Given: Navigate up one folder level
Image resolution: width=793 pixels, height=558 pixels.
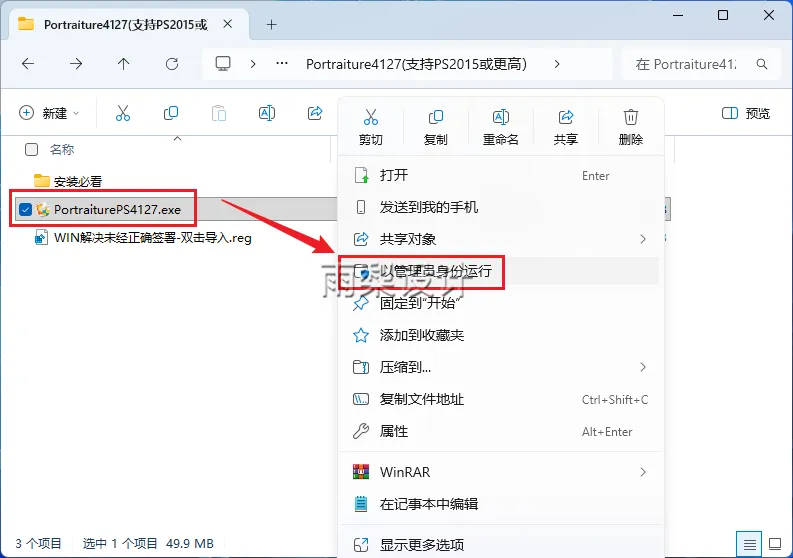Looking at the screenshot, I should point(123,64).
